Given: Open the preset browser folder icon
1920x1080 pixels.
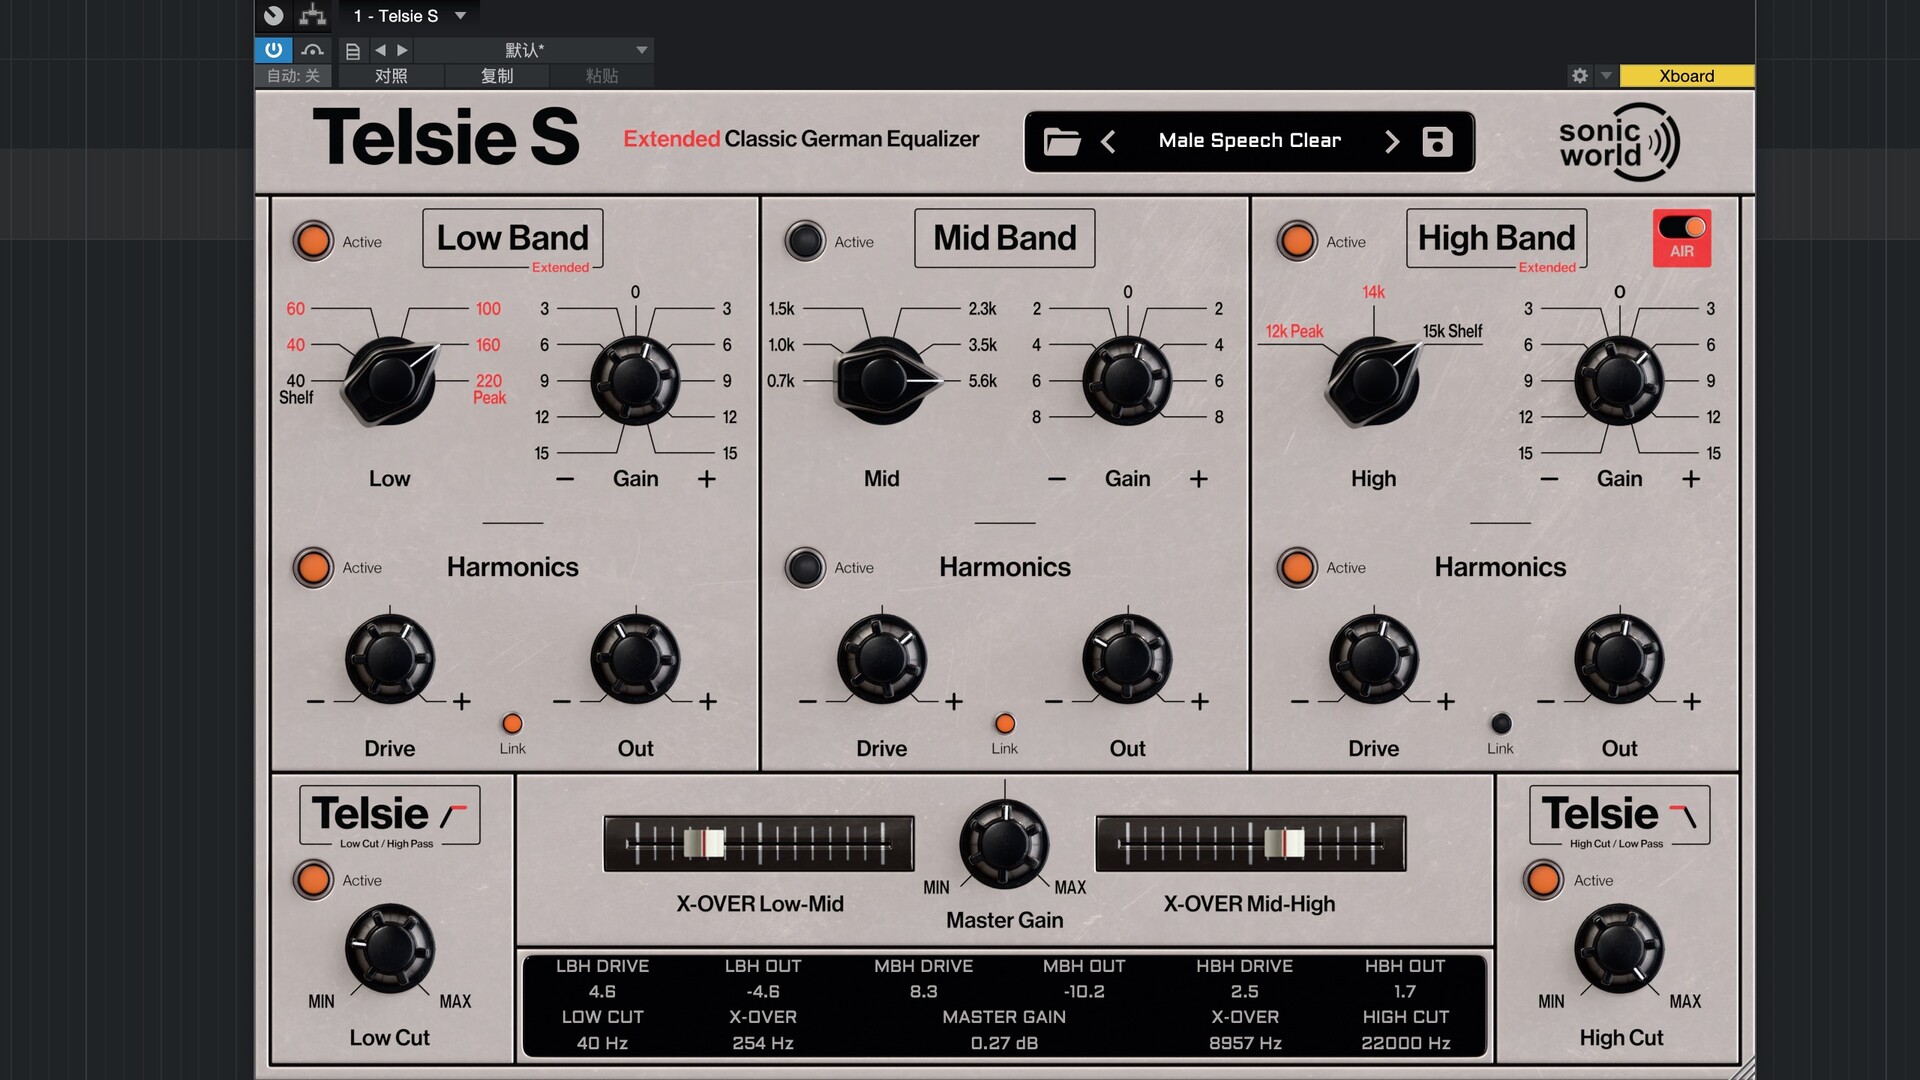Looking at the screenshot, I should pyautogui.click(x=1061, y=141).
